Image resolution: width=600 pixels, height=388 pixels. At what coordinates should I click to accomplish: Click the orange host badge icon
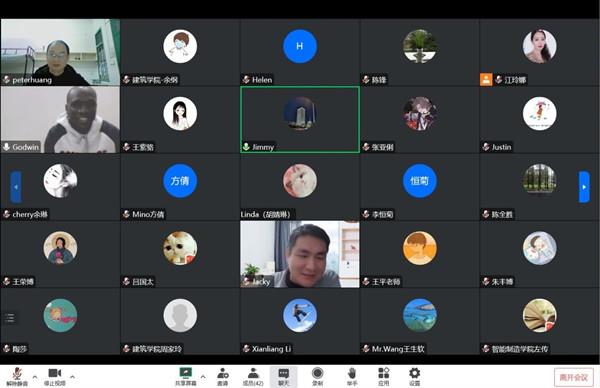click(486, 80)
